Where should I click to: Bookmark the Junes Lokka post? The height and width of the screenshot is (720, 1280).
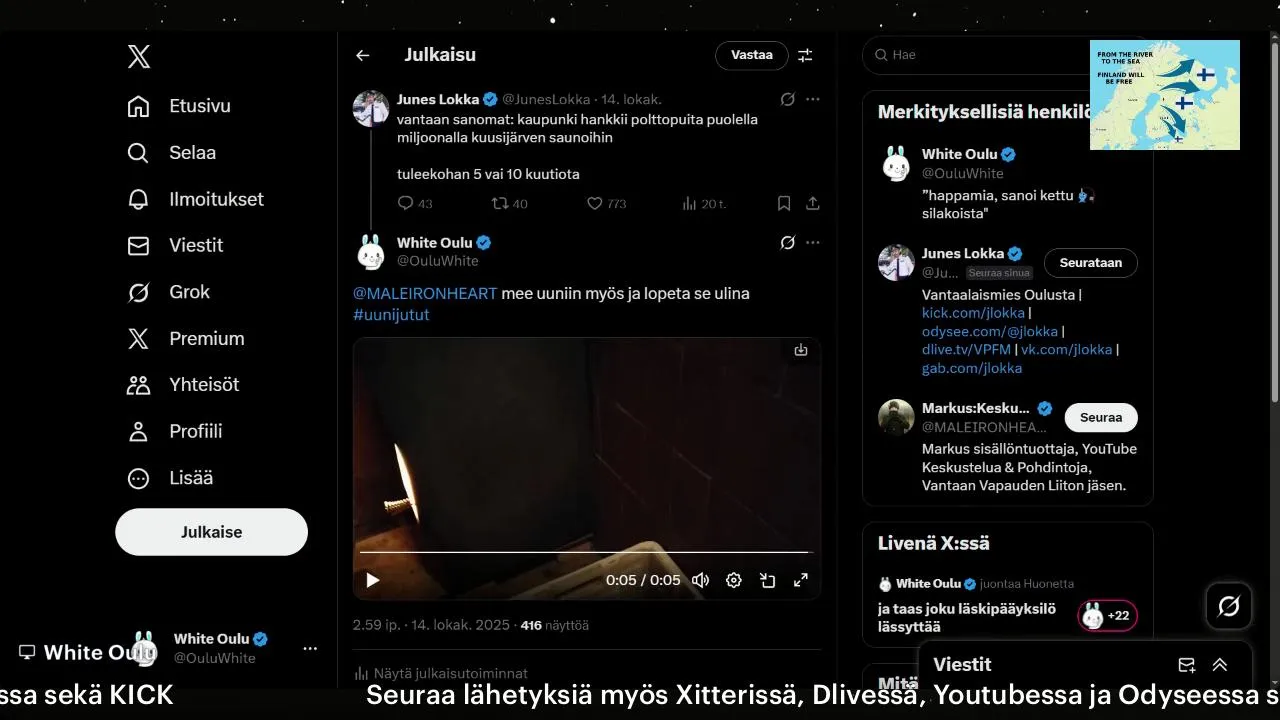click(784, 203)
